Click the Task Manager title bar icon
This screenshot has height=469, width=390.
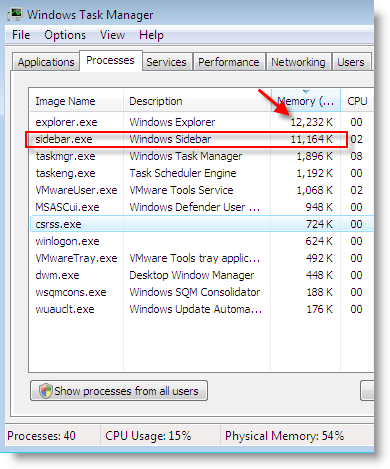(15, 14)
